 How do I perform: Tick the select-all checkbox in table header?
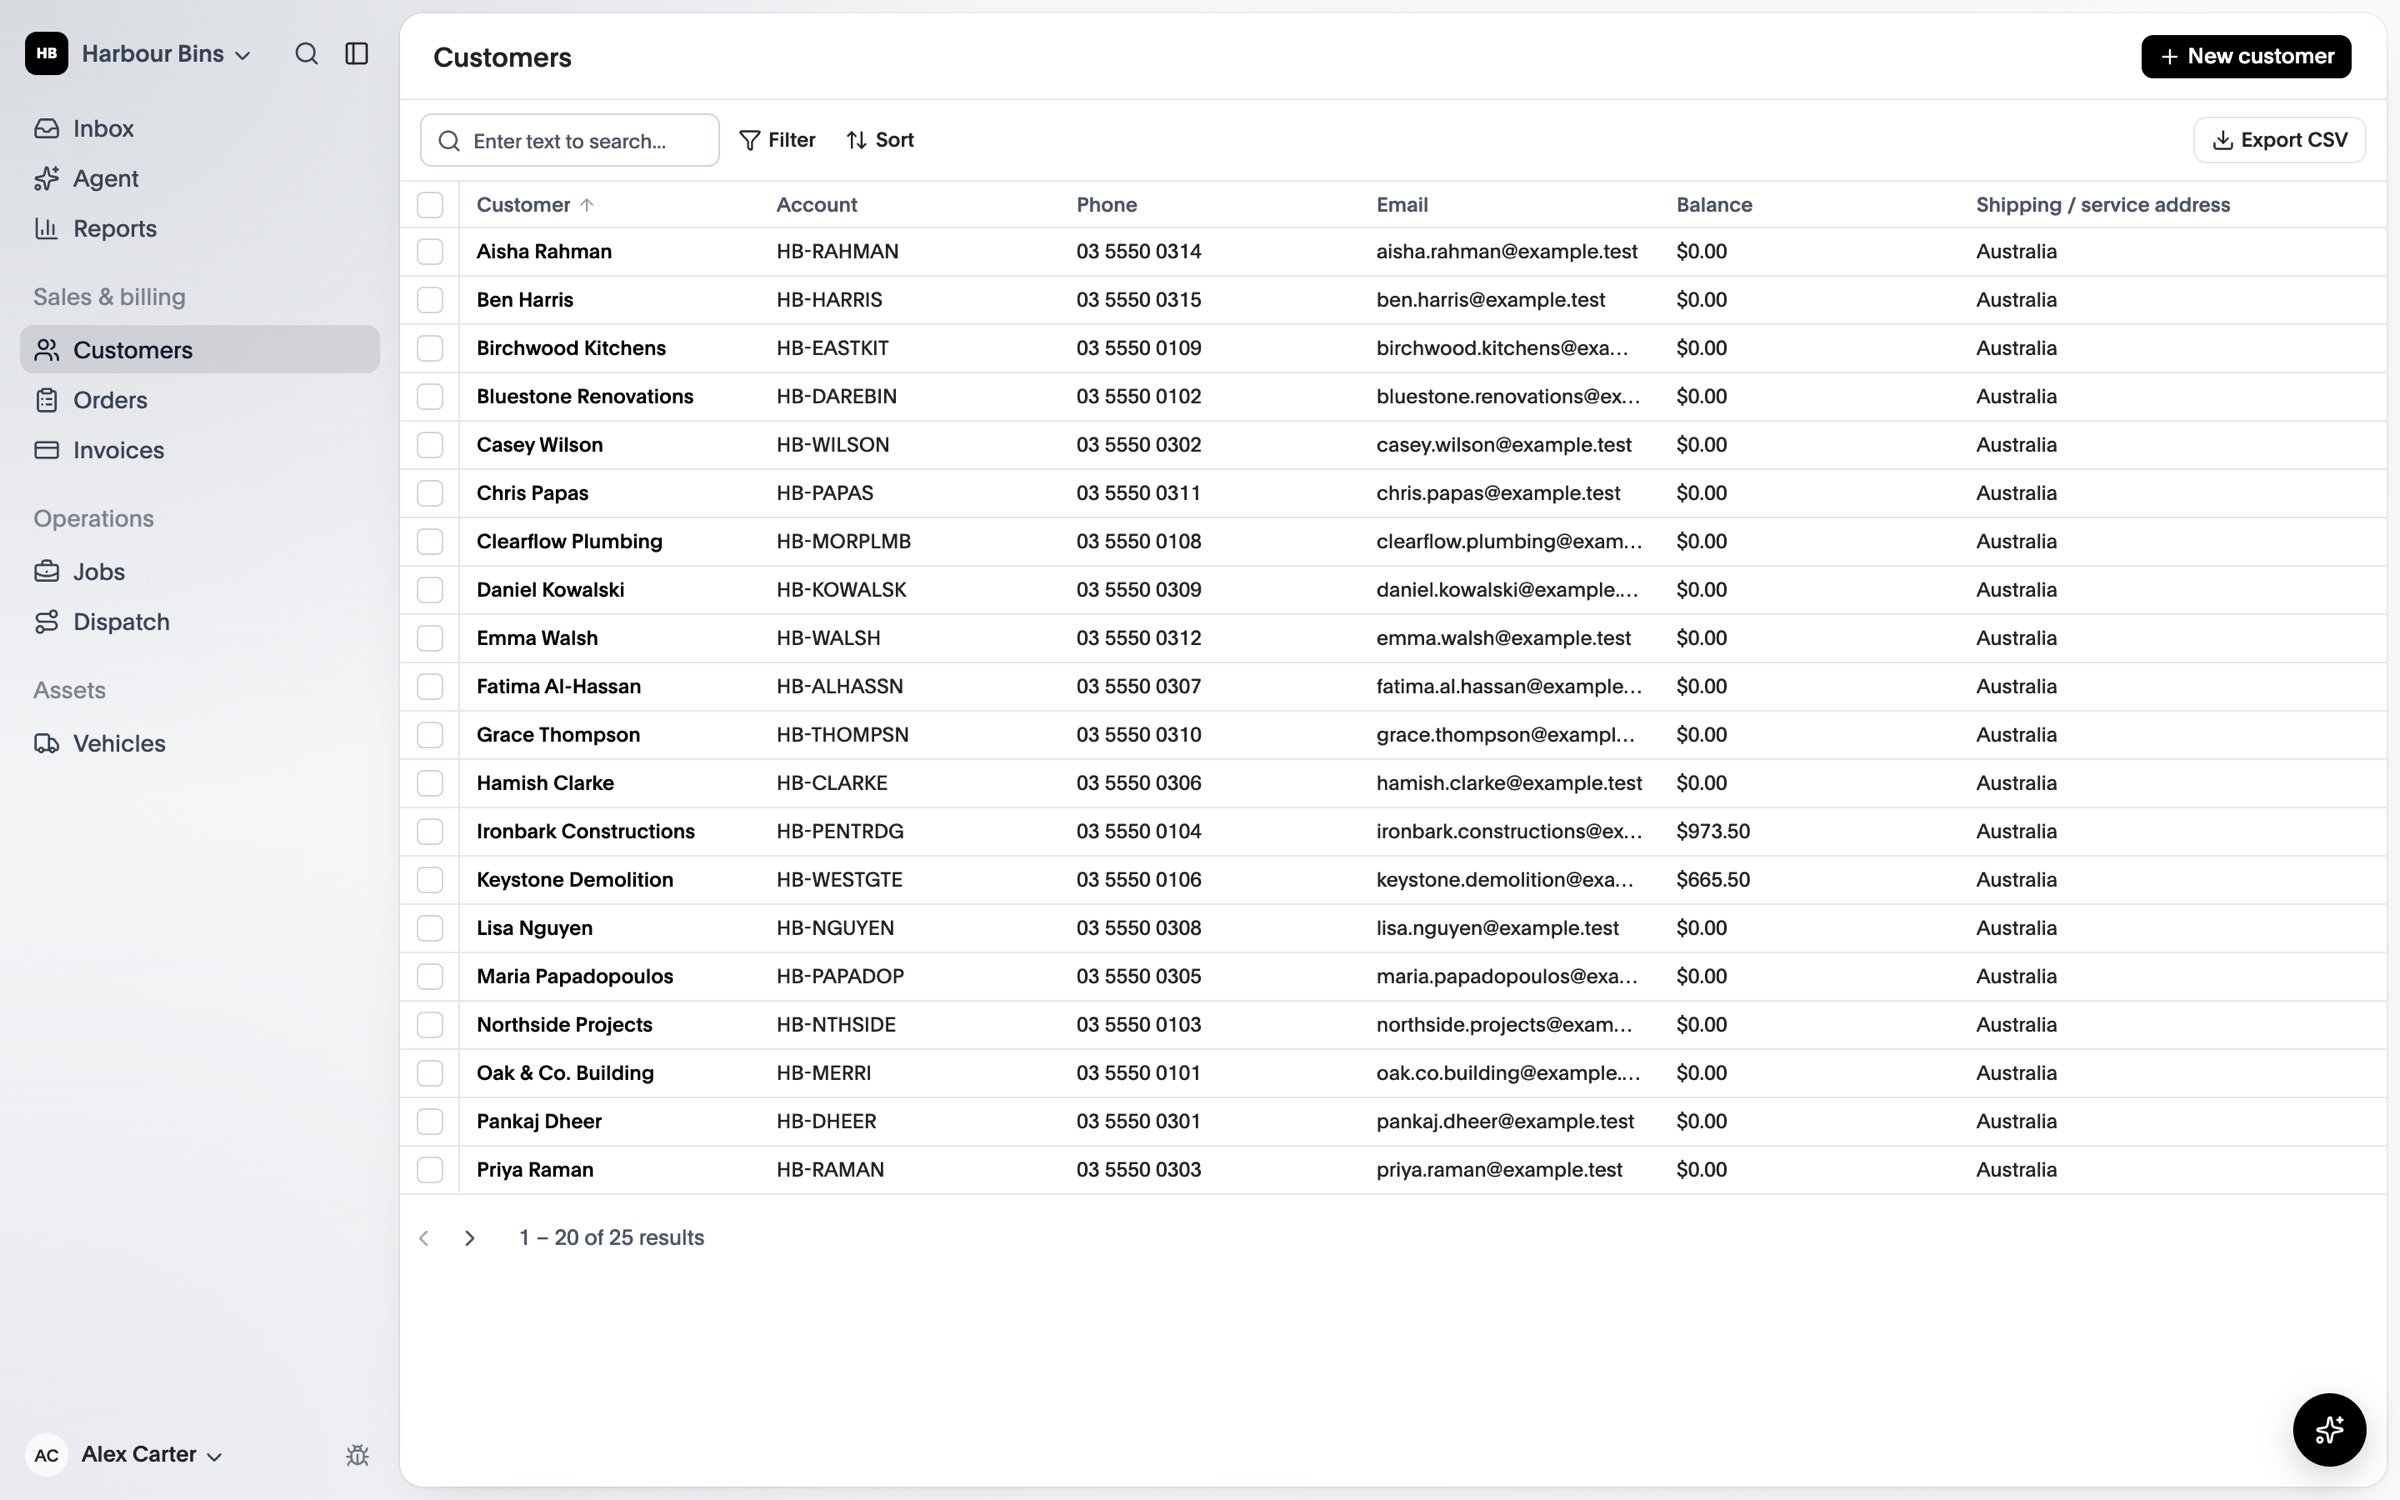[430, 205]
